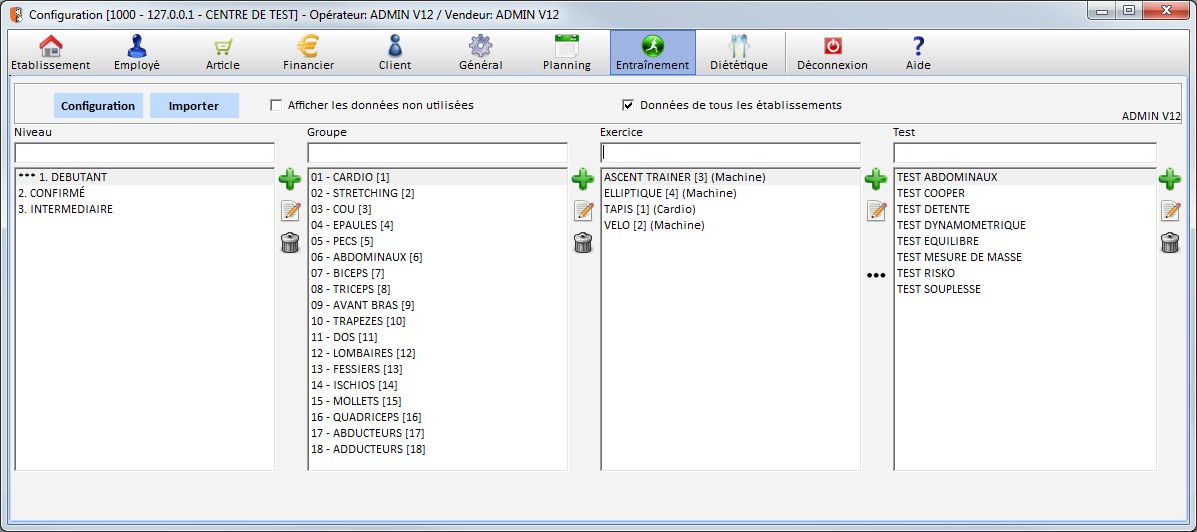Image resolution: width=1197 pixels, height=532 pixels.
Task: Open Aide question mark help
Action: click(x=918, y=53)
